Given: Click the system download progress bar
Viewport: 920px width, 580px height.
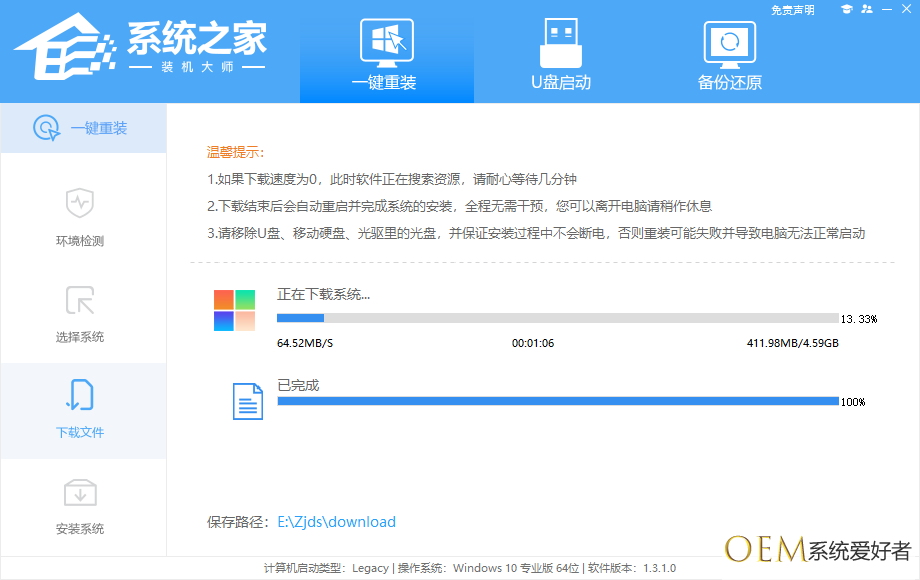Looking at the screenshot, I should (557, 318).
